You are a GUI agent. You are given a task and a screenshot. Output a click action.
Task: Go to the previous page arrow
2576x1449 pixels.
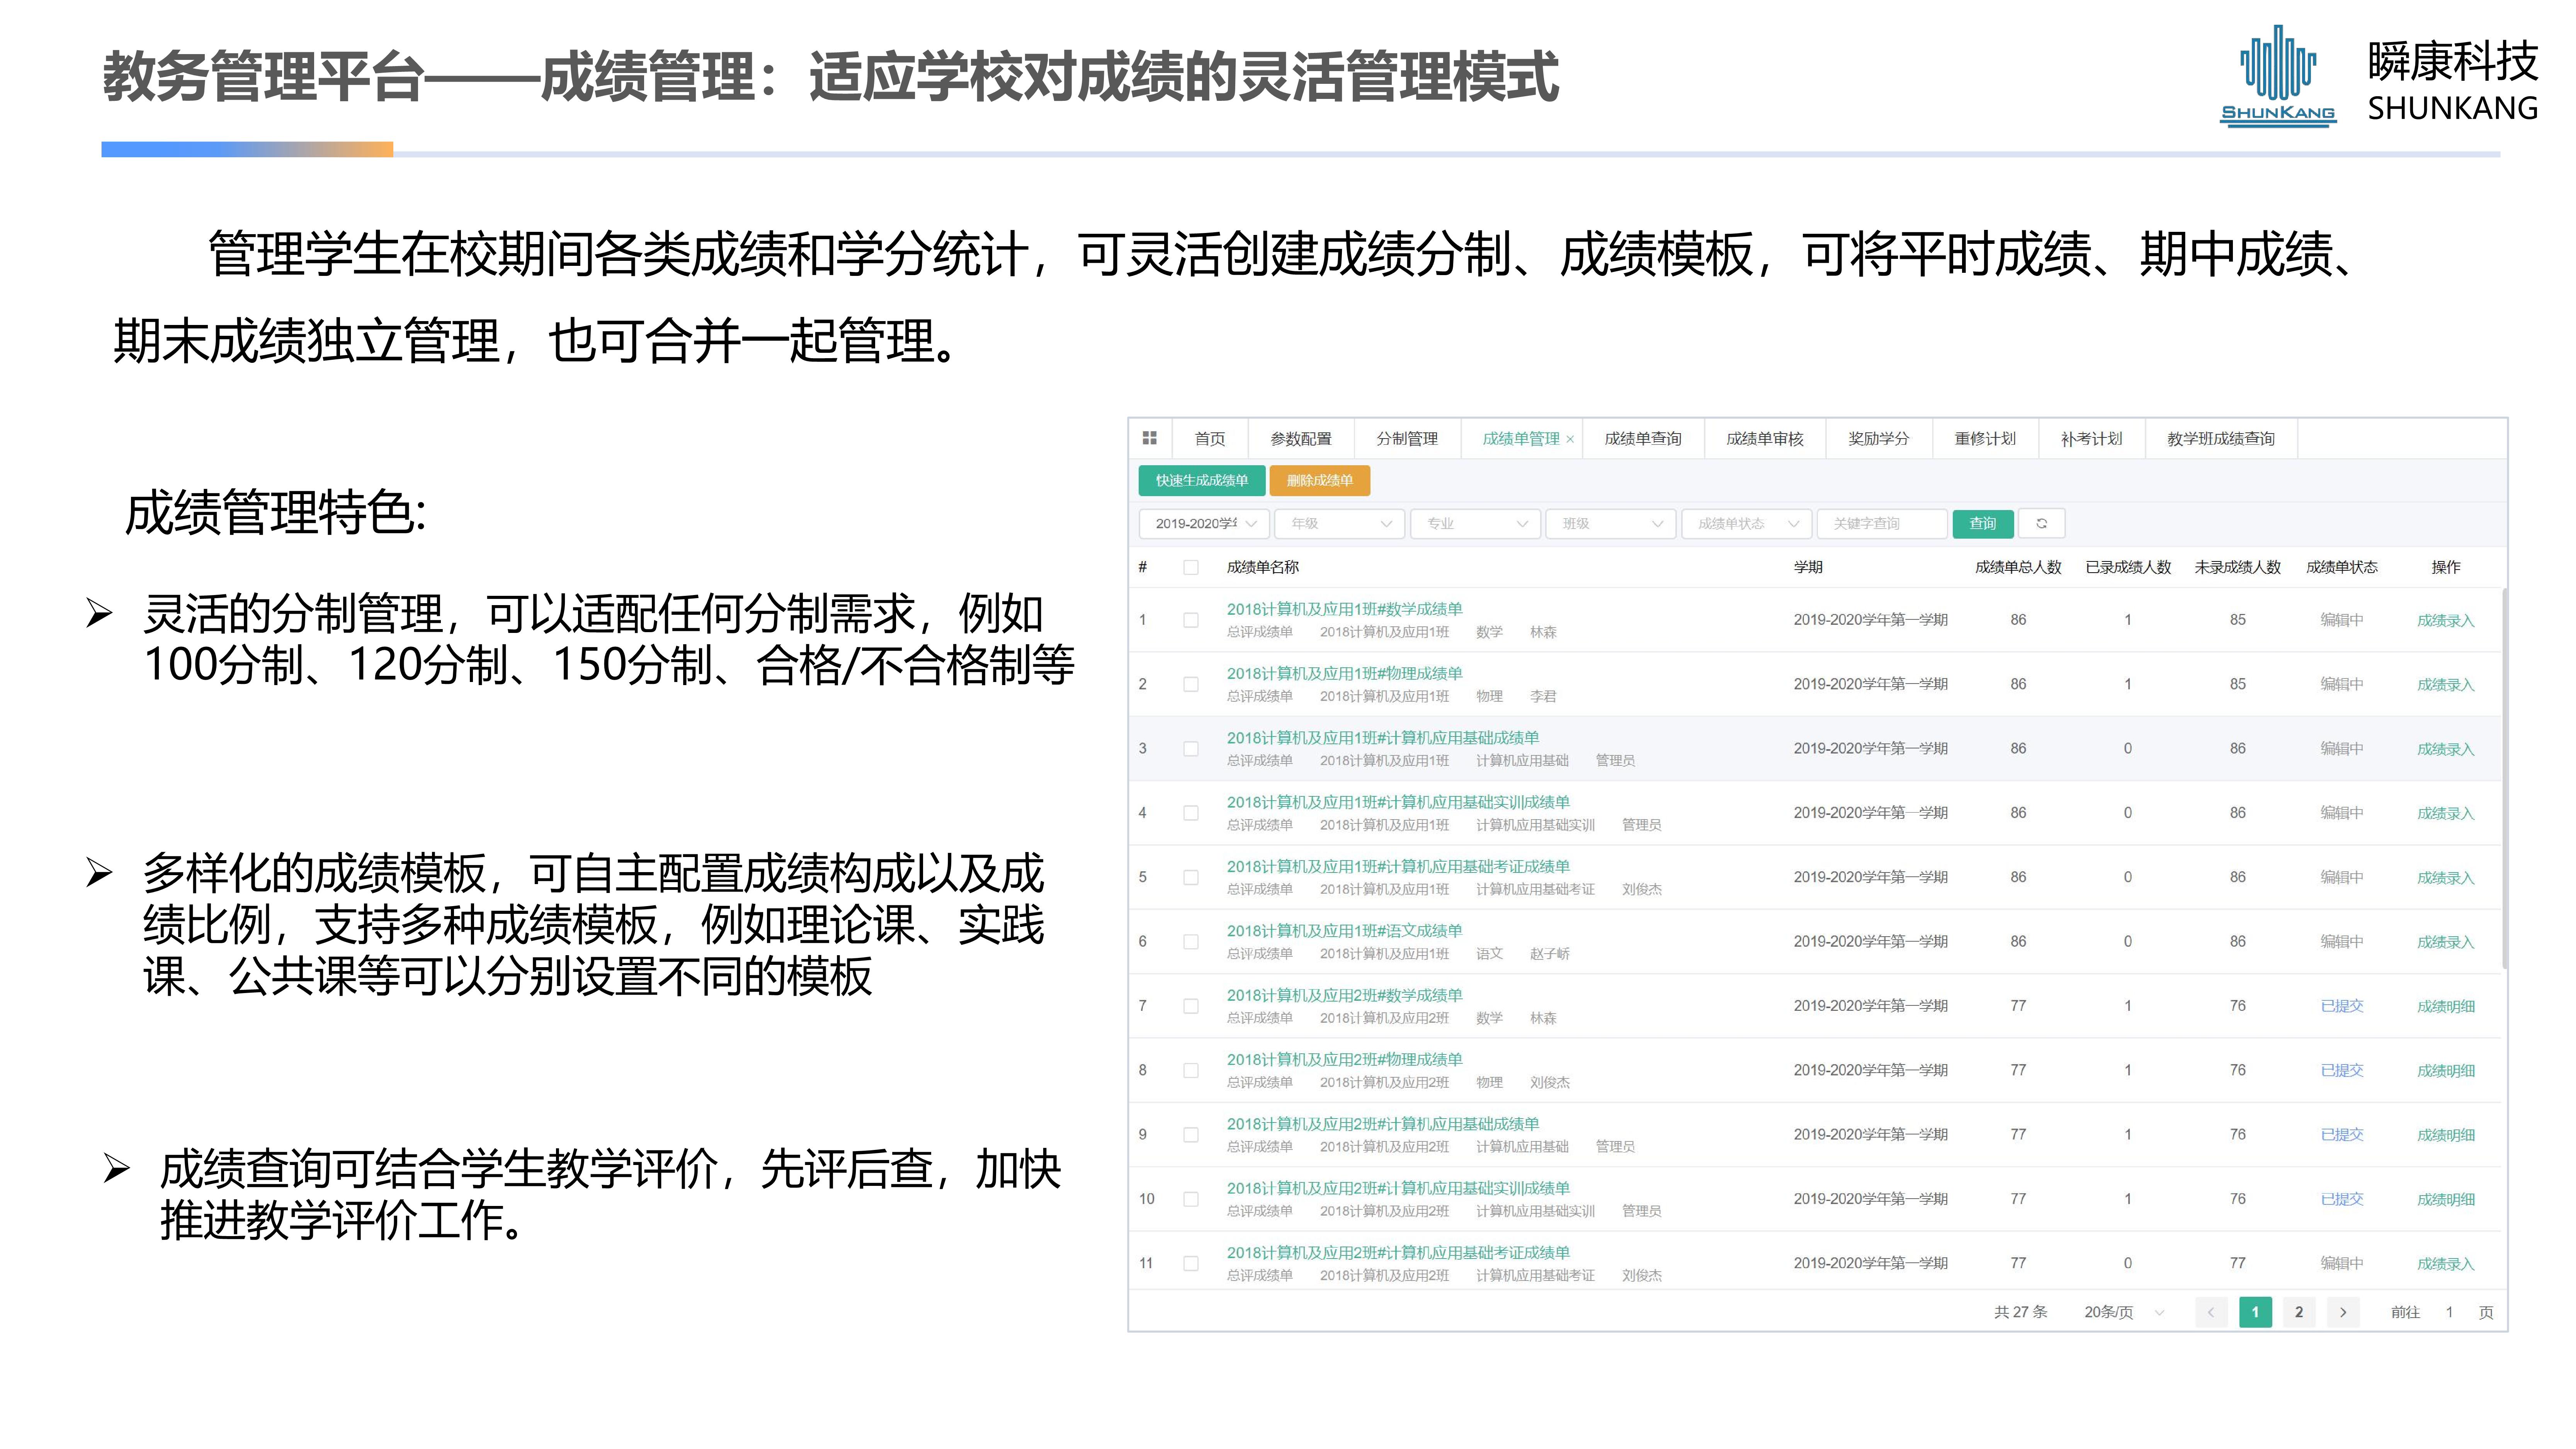pyautogui.click(x=2211, y=1312)
